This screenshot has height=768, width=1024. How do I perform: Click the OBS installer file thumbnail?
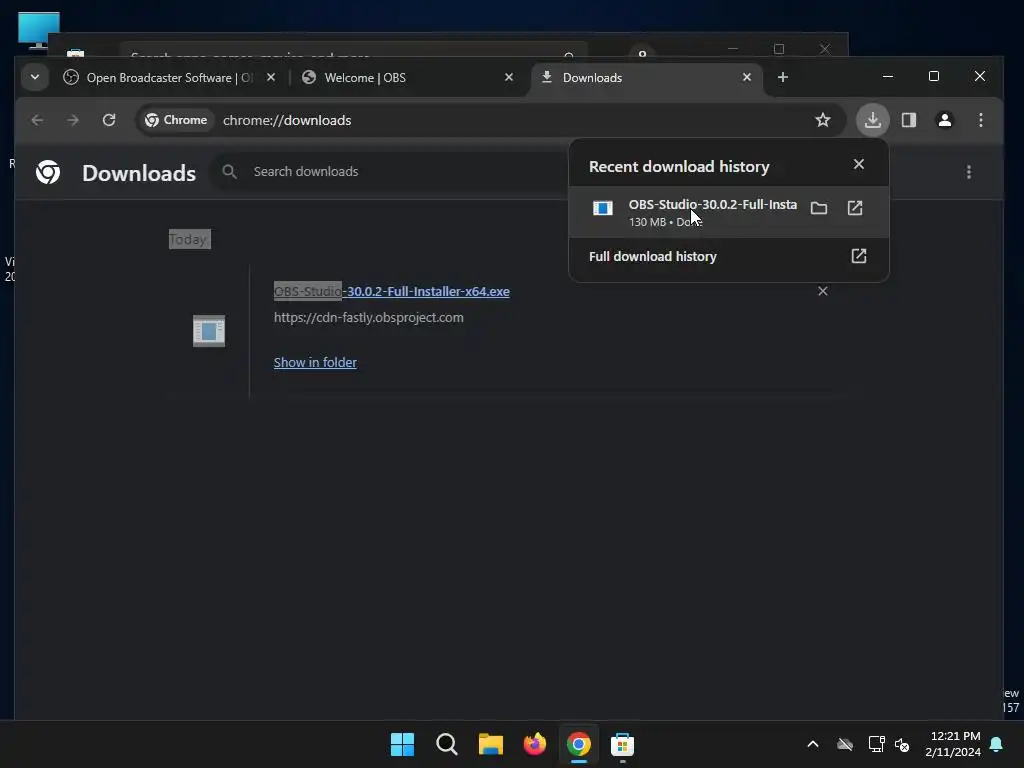pos(209,331)
